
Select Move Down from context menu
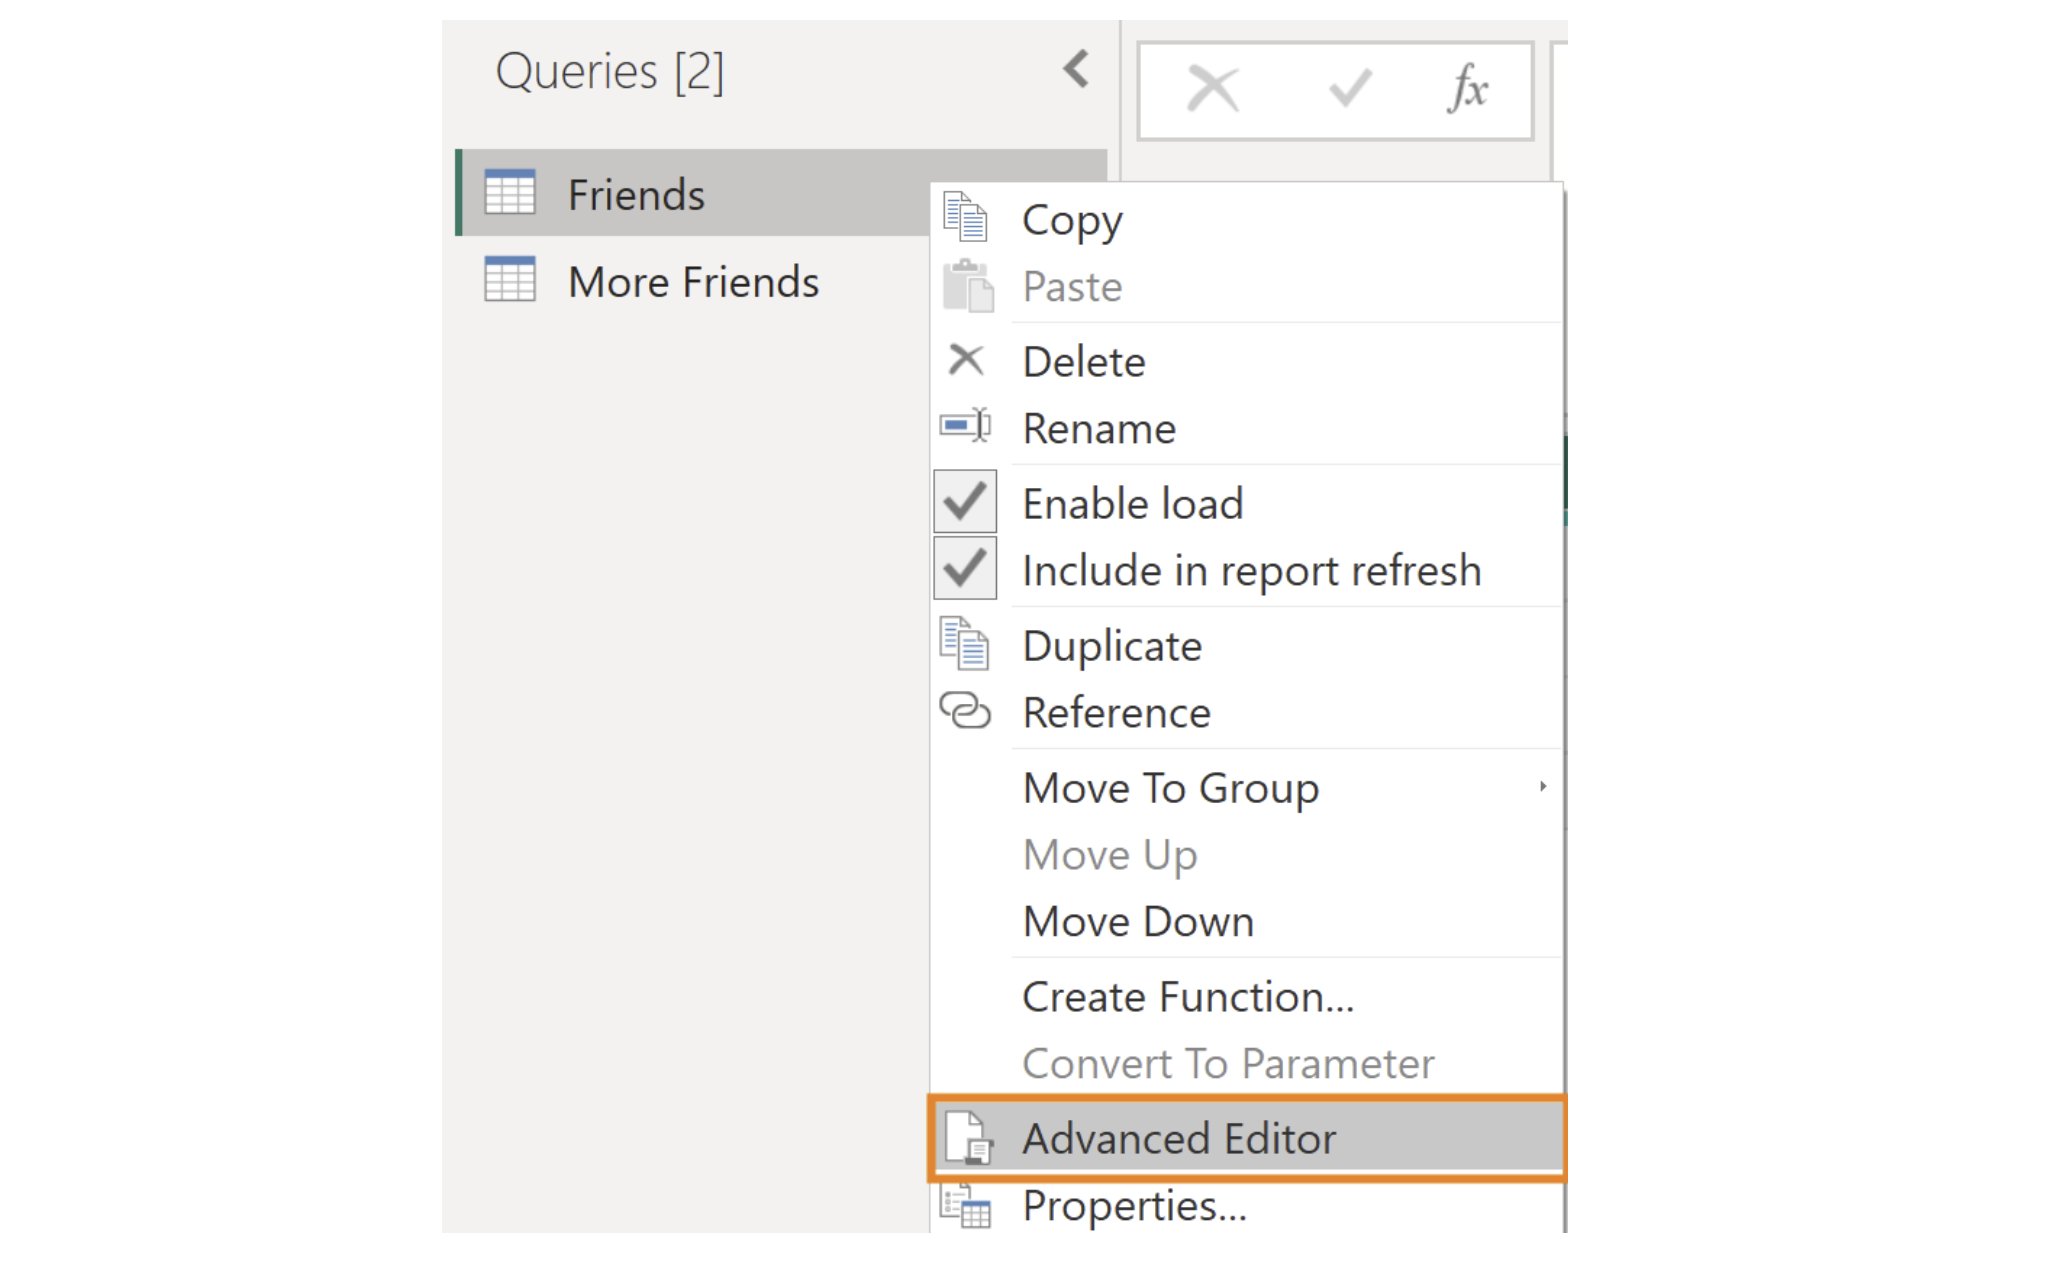[1138, 921]
